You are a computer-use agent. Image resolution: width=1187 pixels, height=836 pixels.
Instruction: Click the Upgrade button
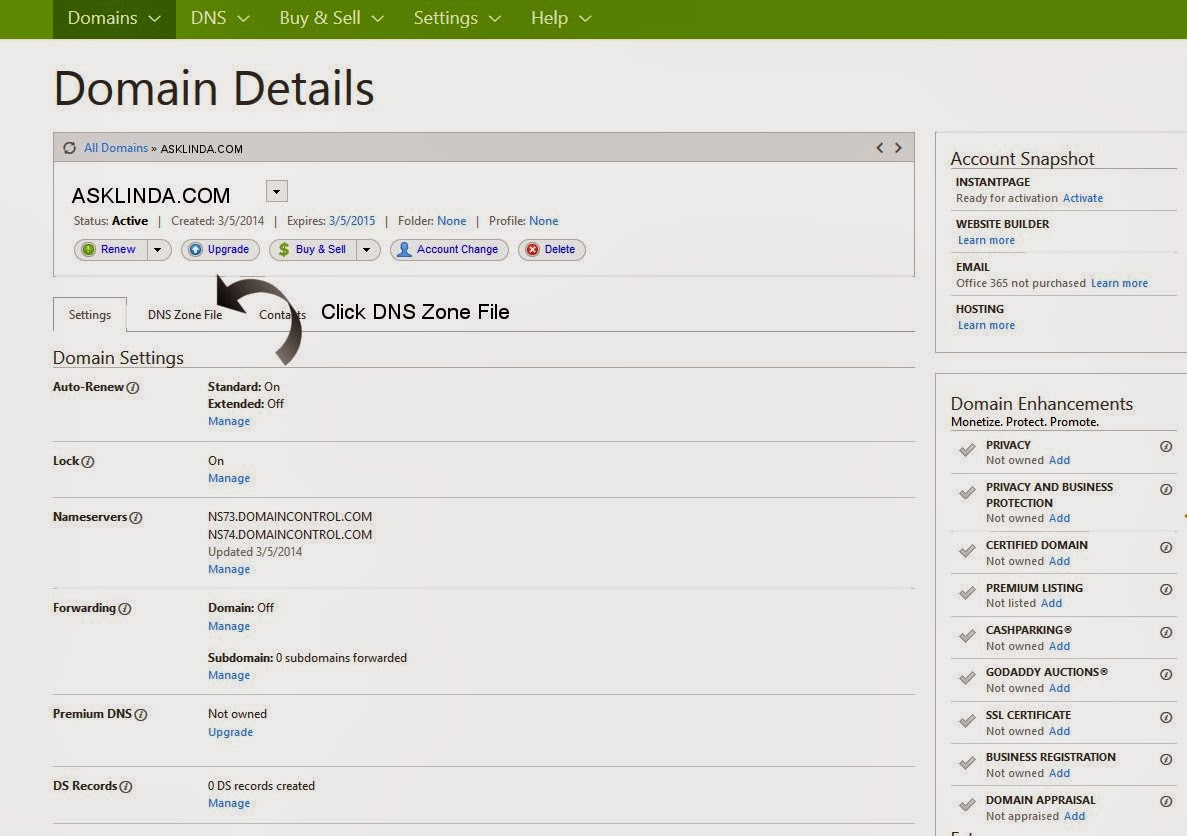click(220, 250)
